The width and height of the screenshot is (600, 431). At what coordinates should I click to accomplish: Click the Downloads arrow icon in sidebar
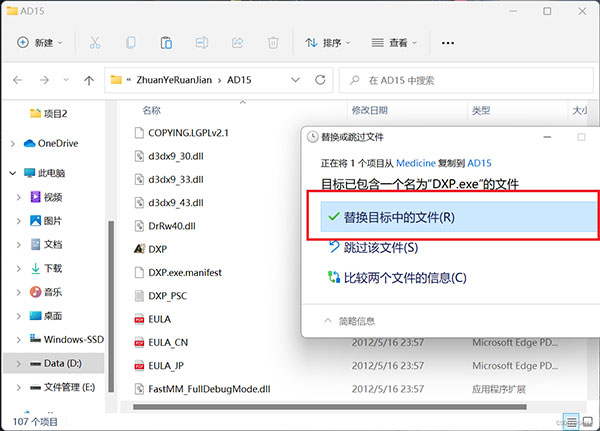[35, 268]
